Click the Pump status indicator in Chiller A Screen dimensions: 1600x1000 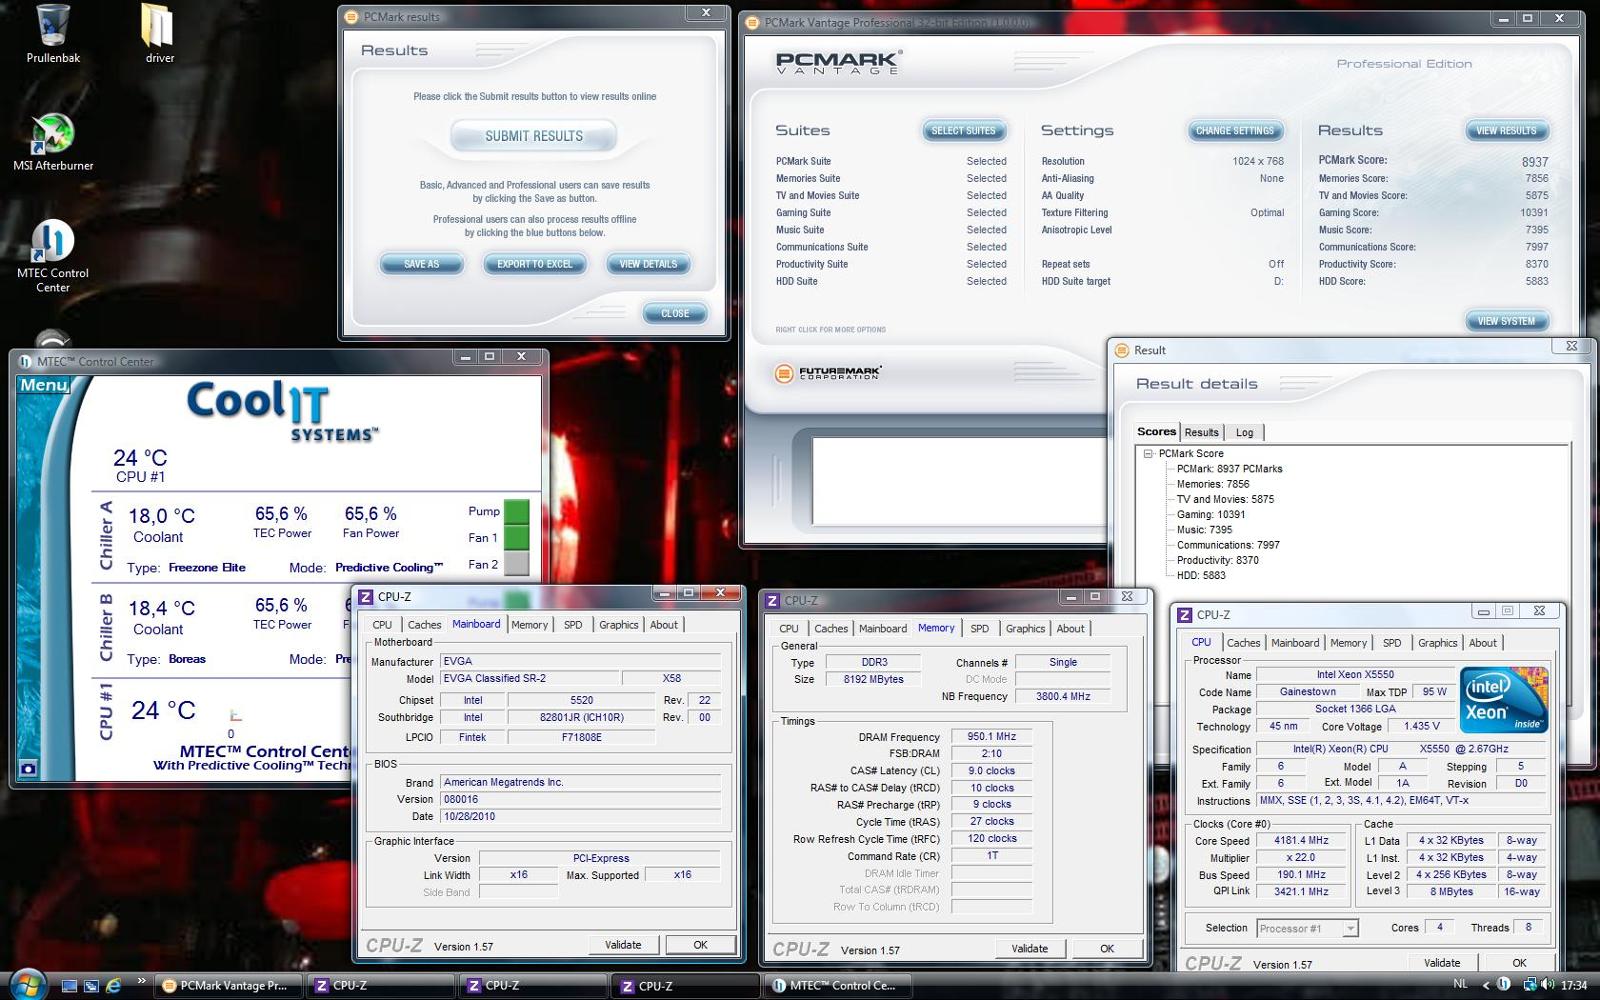516,511
